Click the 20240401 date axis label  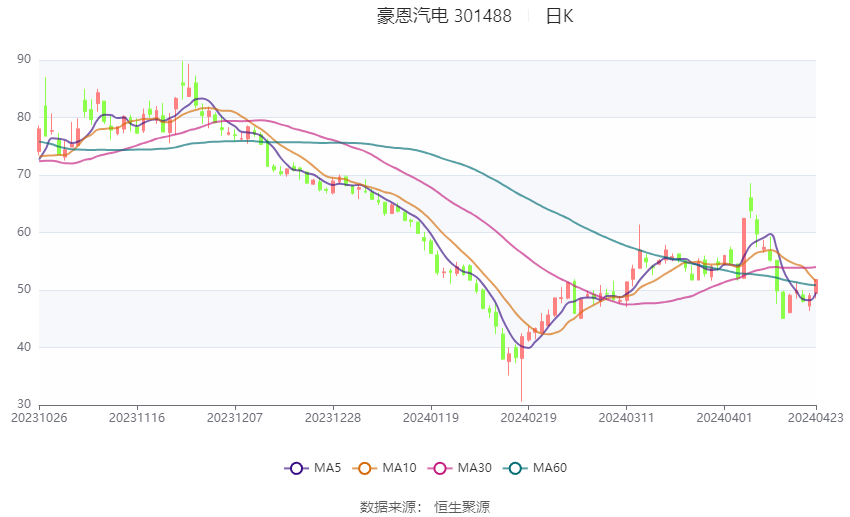click(724, 416)
